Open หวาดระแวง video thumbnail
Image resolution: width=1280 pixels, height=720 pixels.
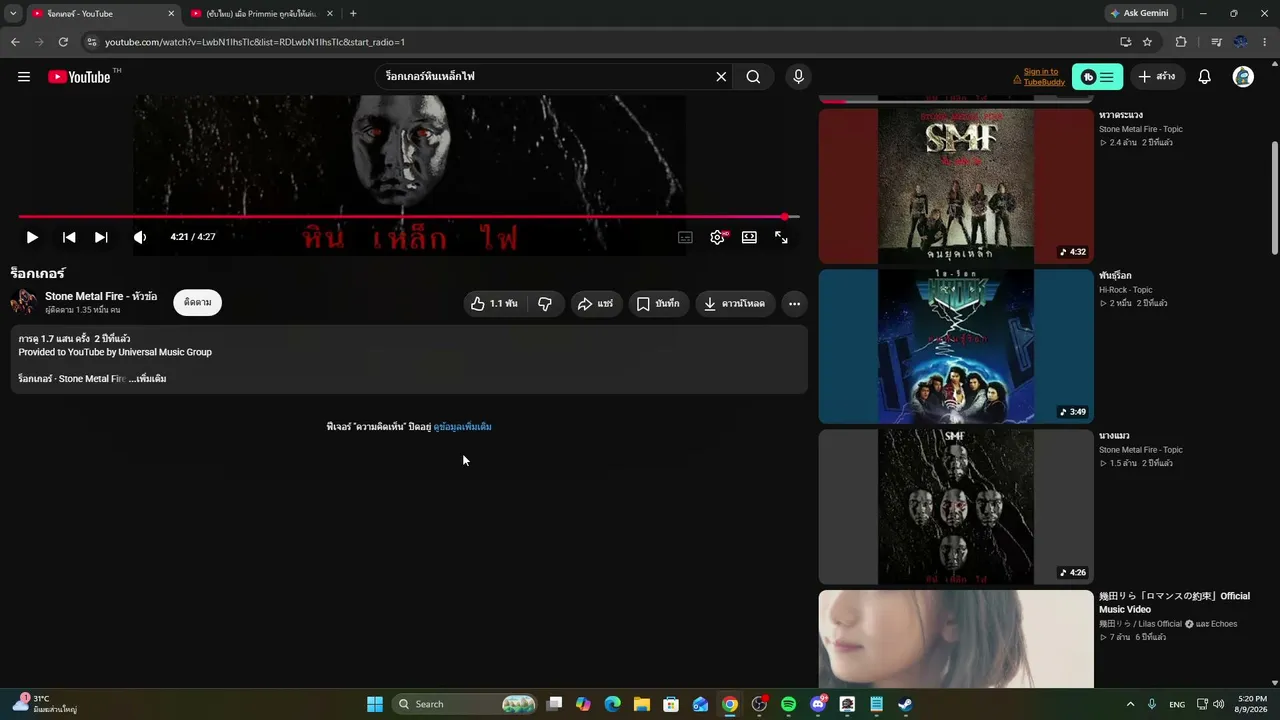pyautogui.click(x=956, y=186)
